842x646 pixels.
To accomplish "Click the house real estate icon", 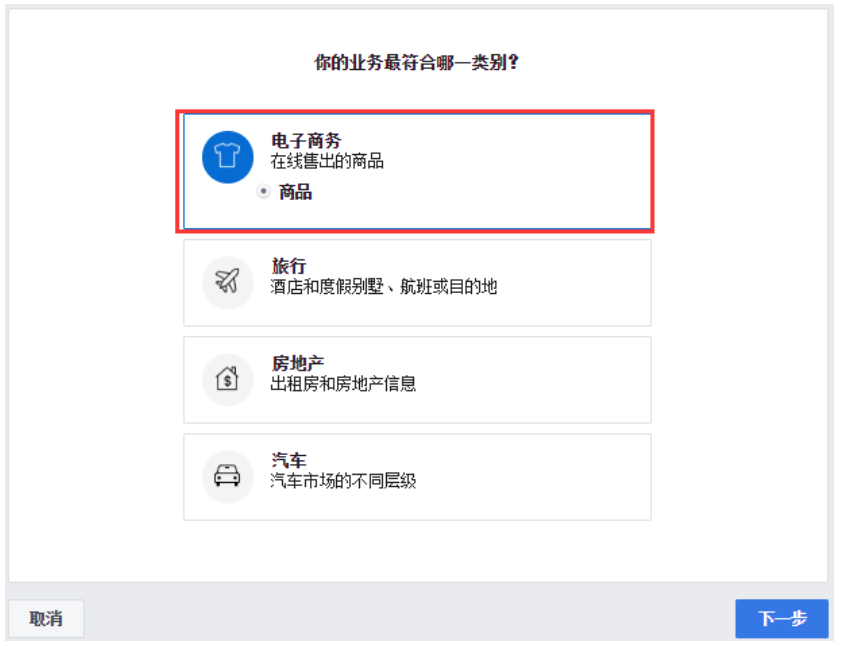I will tap(227, 380).
